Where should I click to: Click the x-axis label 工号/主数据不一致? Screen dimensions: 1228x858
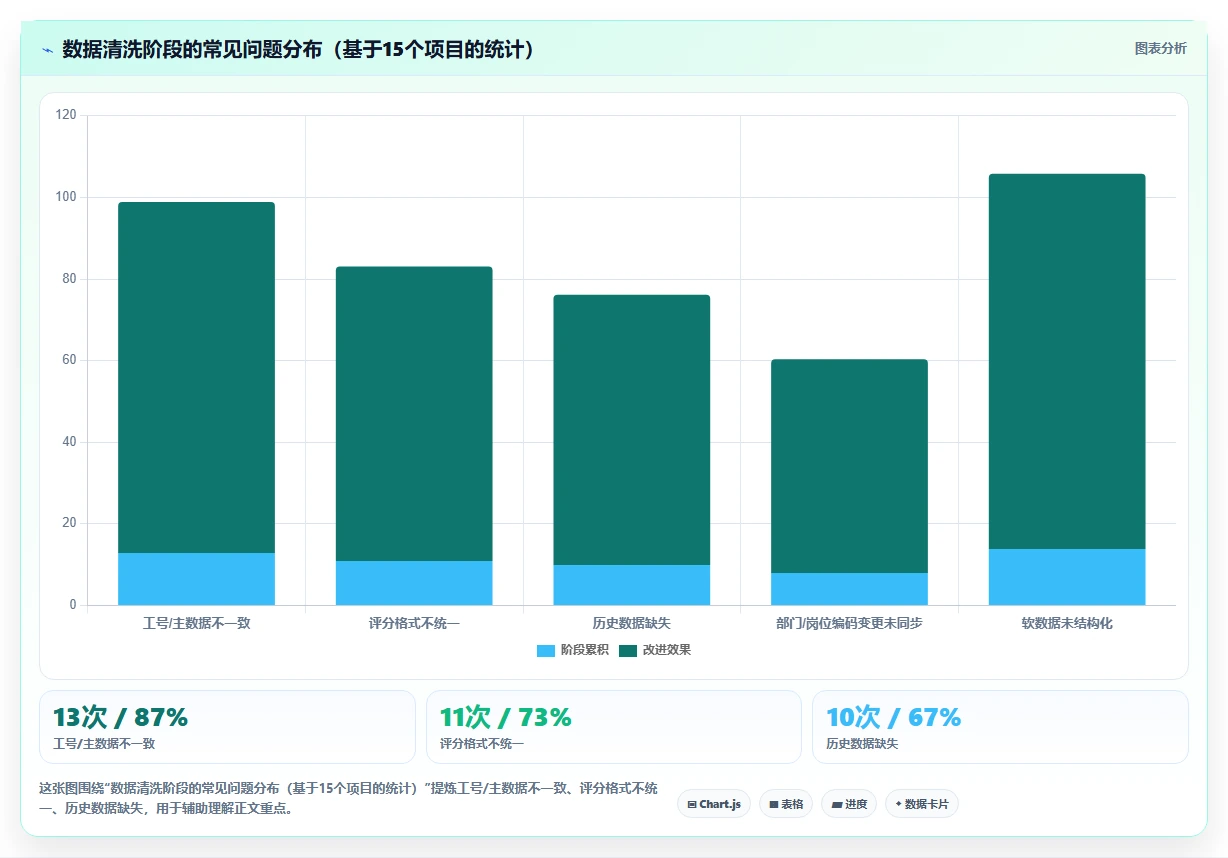click(196, 623)
